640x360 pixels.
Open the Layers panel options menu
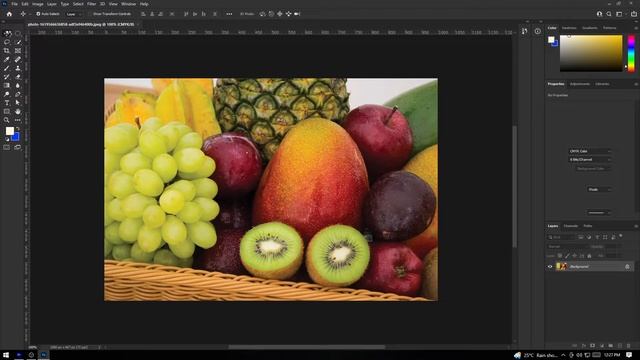coord(636,226)
